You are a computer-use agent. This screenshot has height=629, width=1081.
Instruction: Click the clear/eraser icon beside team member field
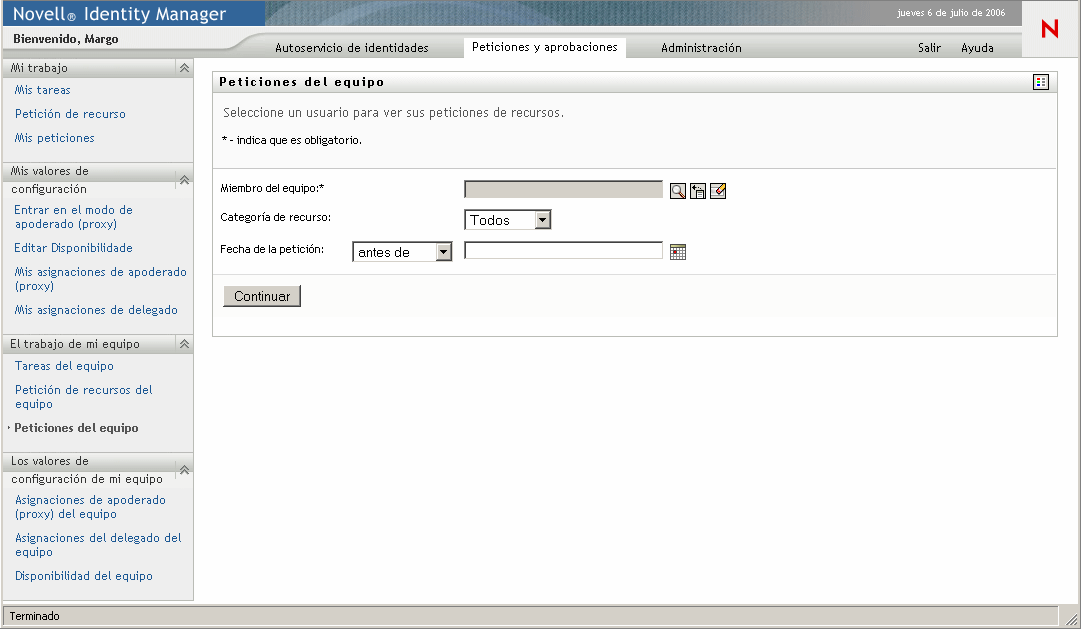point(718,191)
